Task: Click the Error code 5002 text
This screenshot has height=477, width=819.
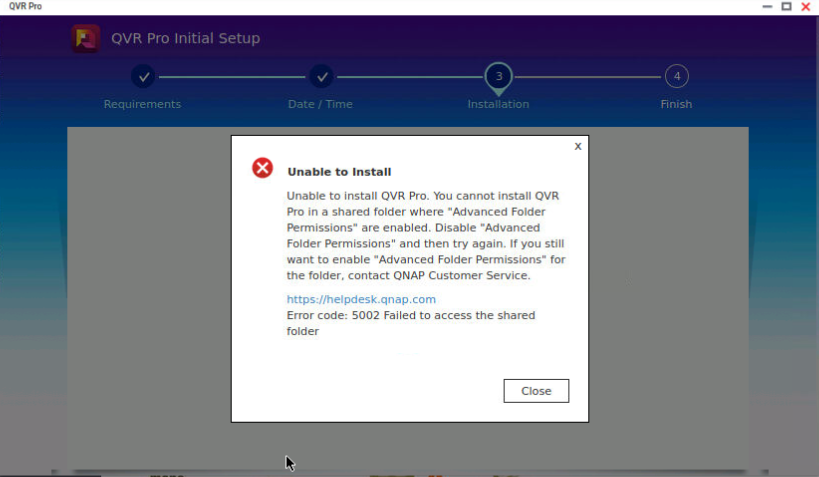Action: tap(410, 315)
